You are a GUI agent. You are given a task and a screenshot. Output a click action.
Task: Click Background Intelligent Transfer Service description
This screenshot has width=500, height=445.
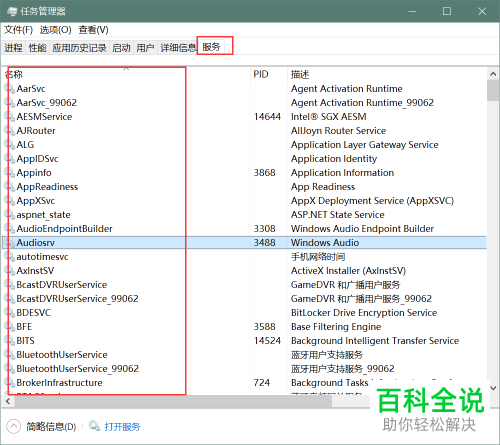point(375,341)
